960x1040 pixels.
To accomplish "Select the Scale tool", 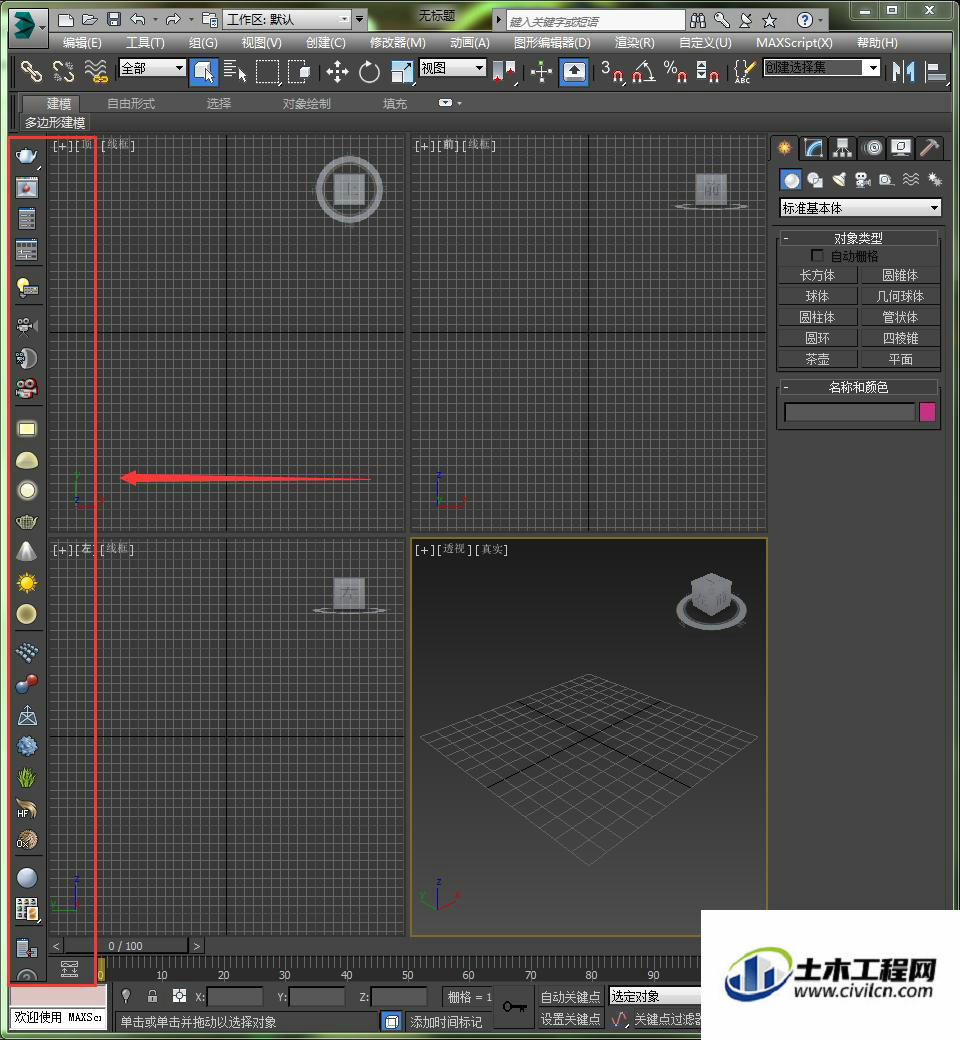I will (x=402, y=71).
